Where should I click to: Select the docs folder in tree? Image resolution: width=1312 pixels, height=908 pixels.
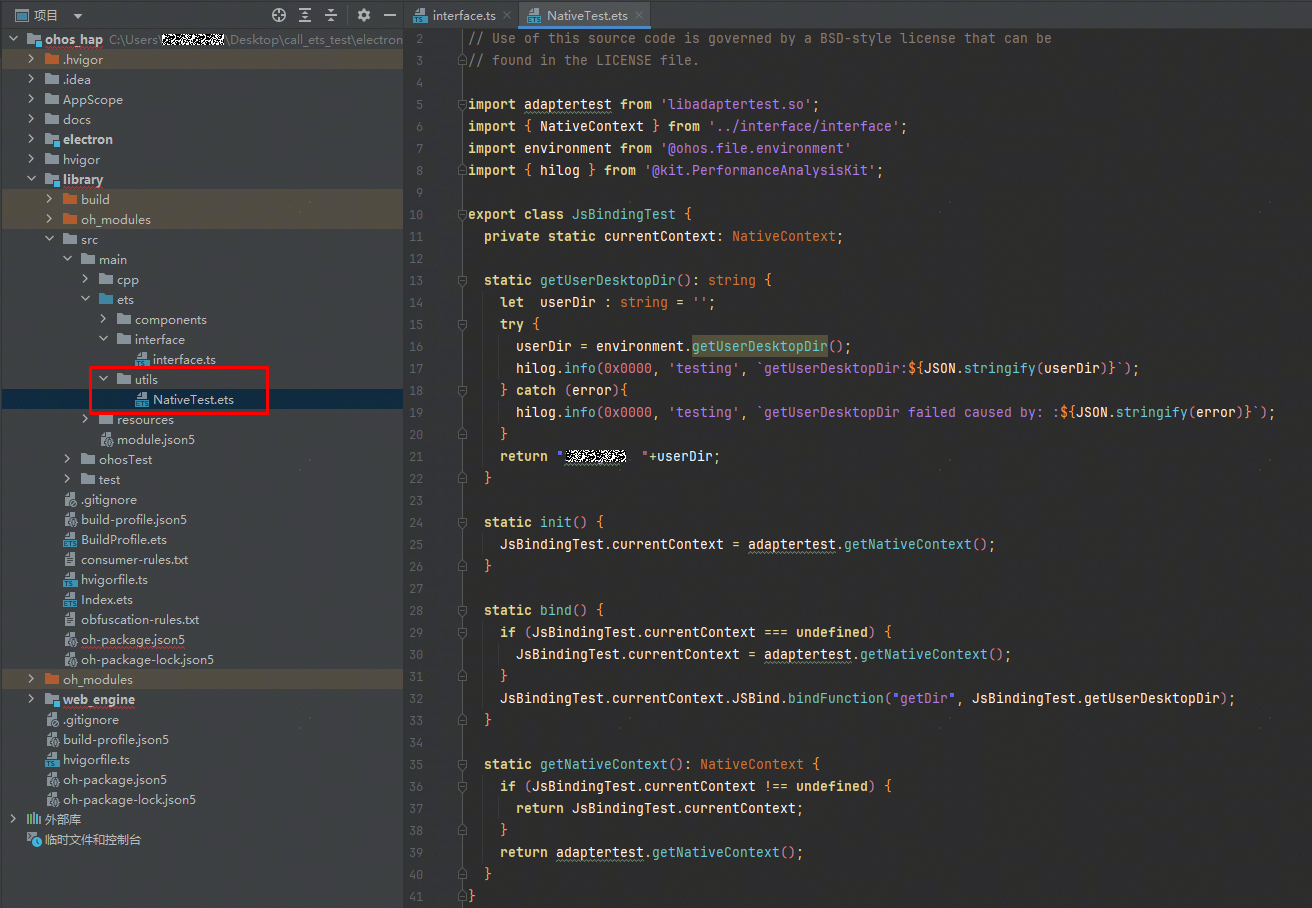click(77, 120)
